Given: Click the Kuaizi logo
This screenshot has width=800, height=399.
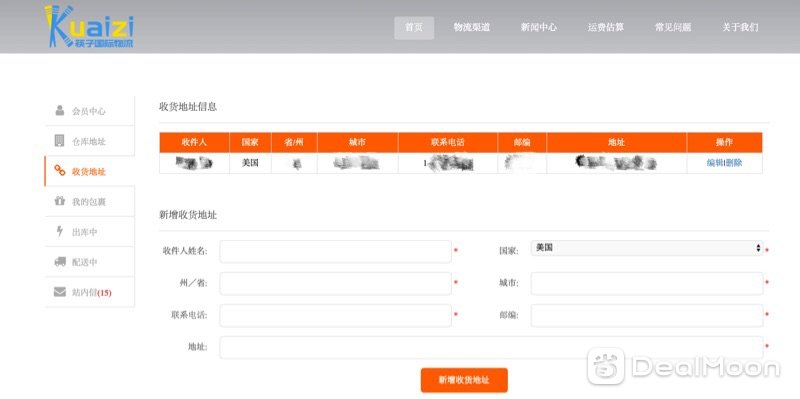Looking at the screenshot, I should tap(89, 27).
